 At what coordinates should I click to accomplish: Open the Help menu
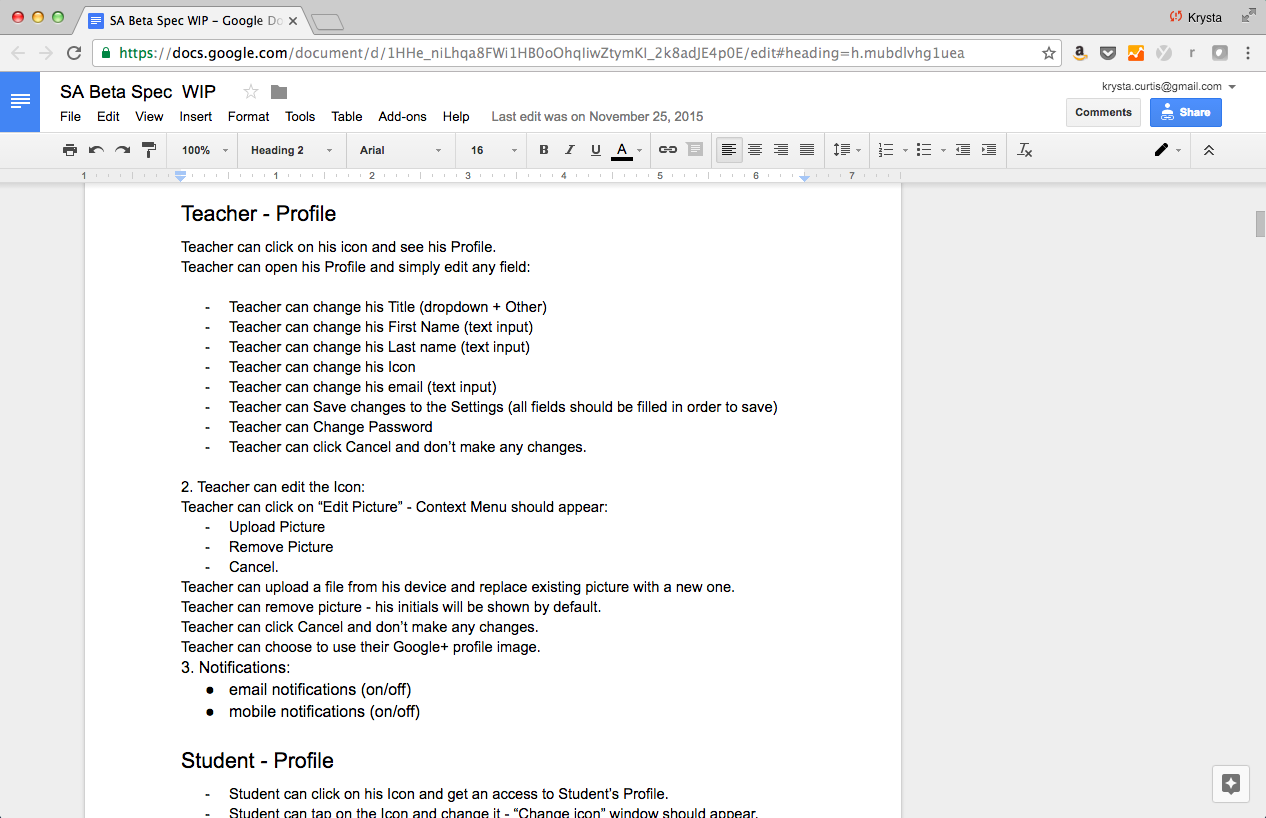click(x=456, y=116)
